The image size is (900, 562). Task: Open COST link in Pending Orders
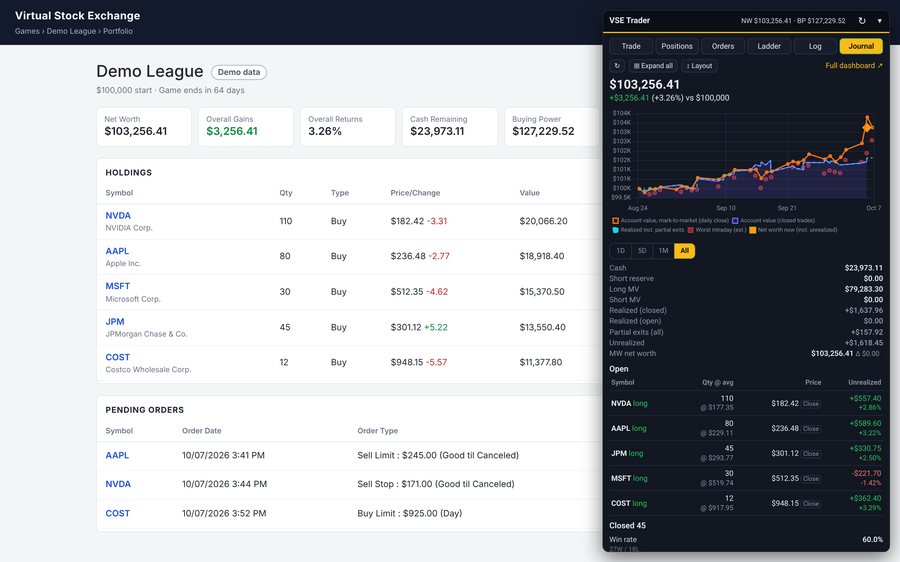click(x=118, y=513)
